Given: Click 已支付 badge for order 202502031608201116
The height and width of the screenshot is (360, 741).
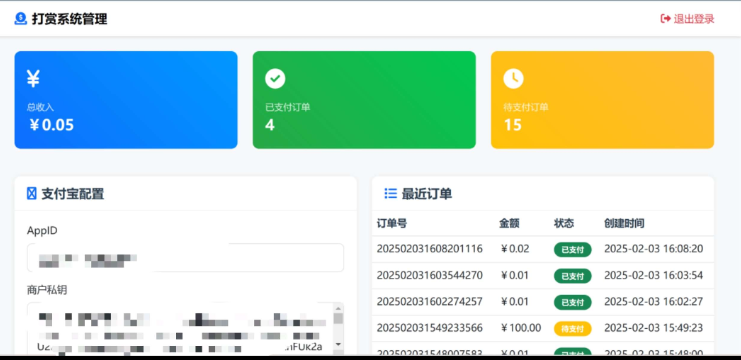Looking at the screenshot, I should coord(572,249).
